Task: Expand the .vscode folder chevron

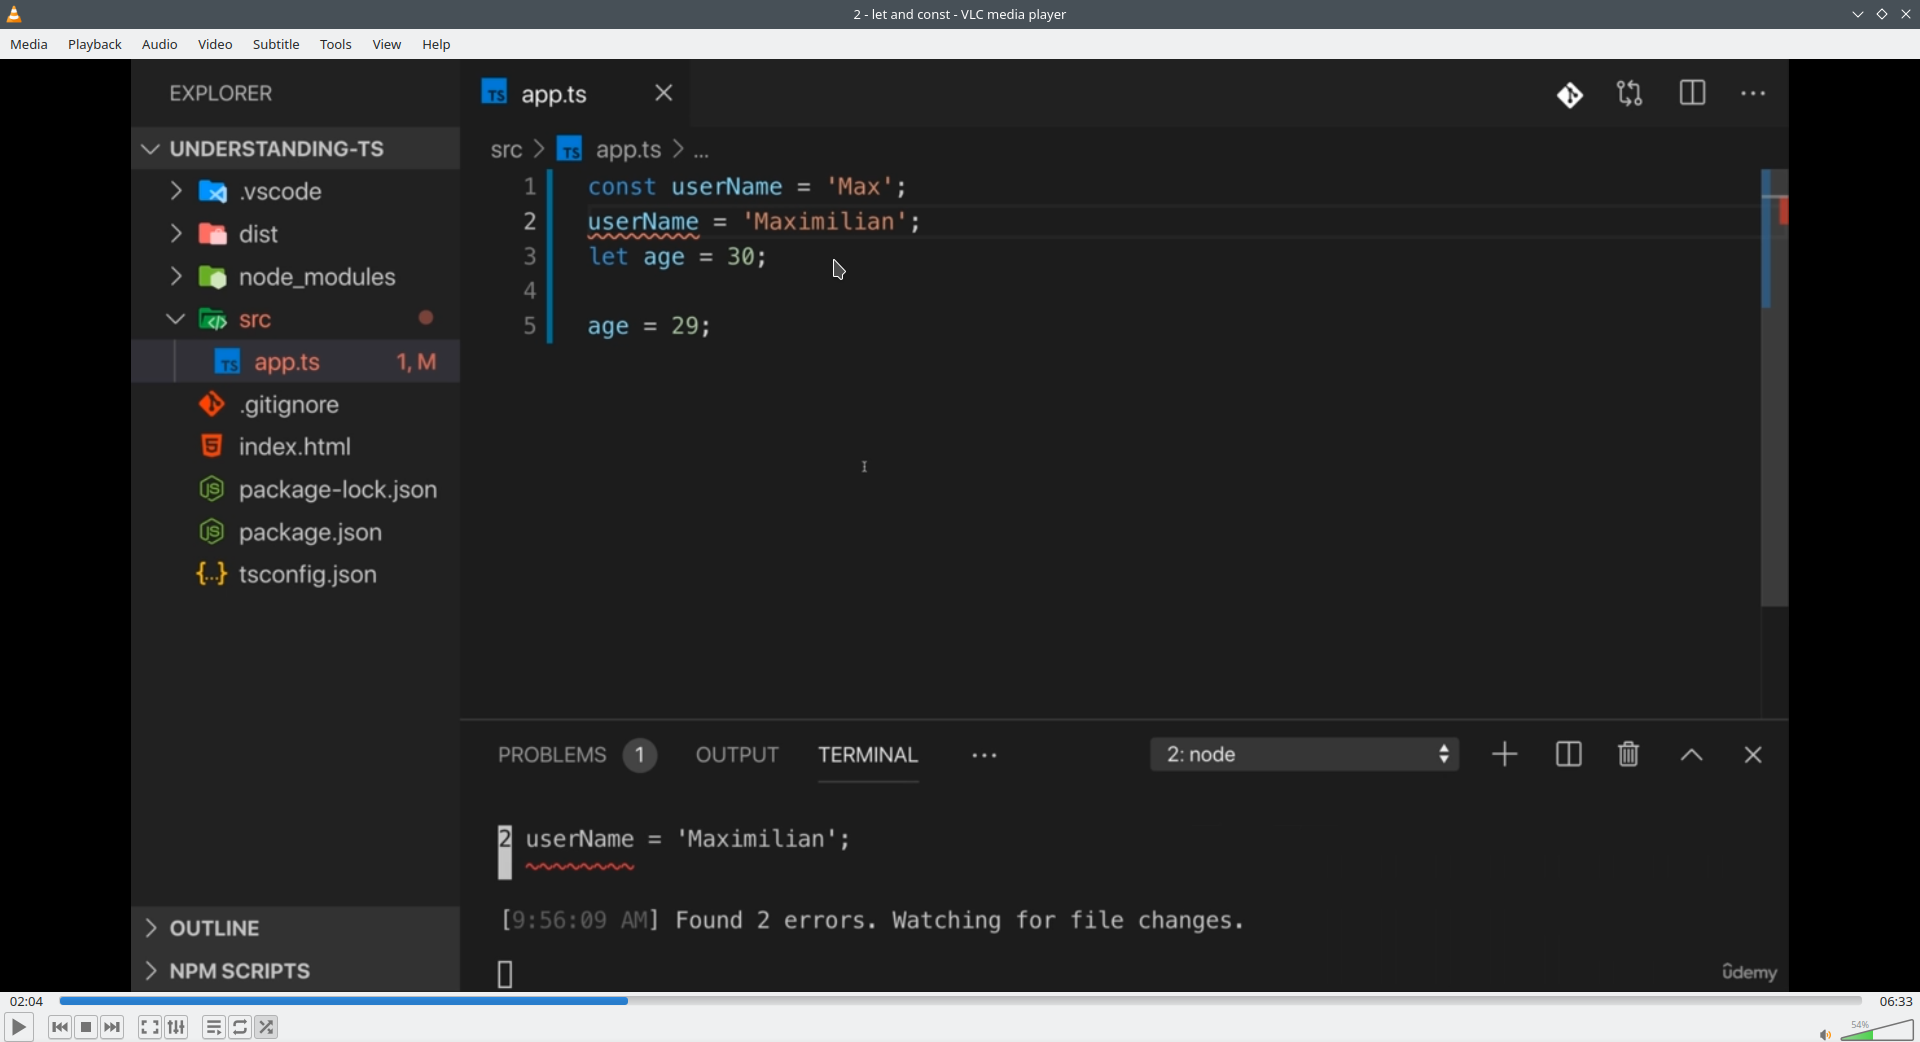Action: pos(176,191)
